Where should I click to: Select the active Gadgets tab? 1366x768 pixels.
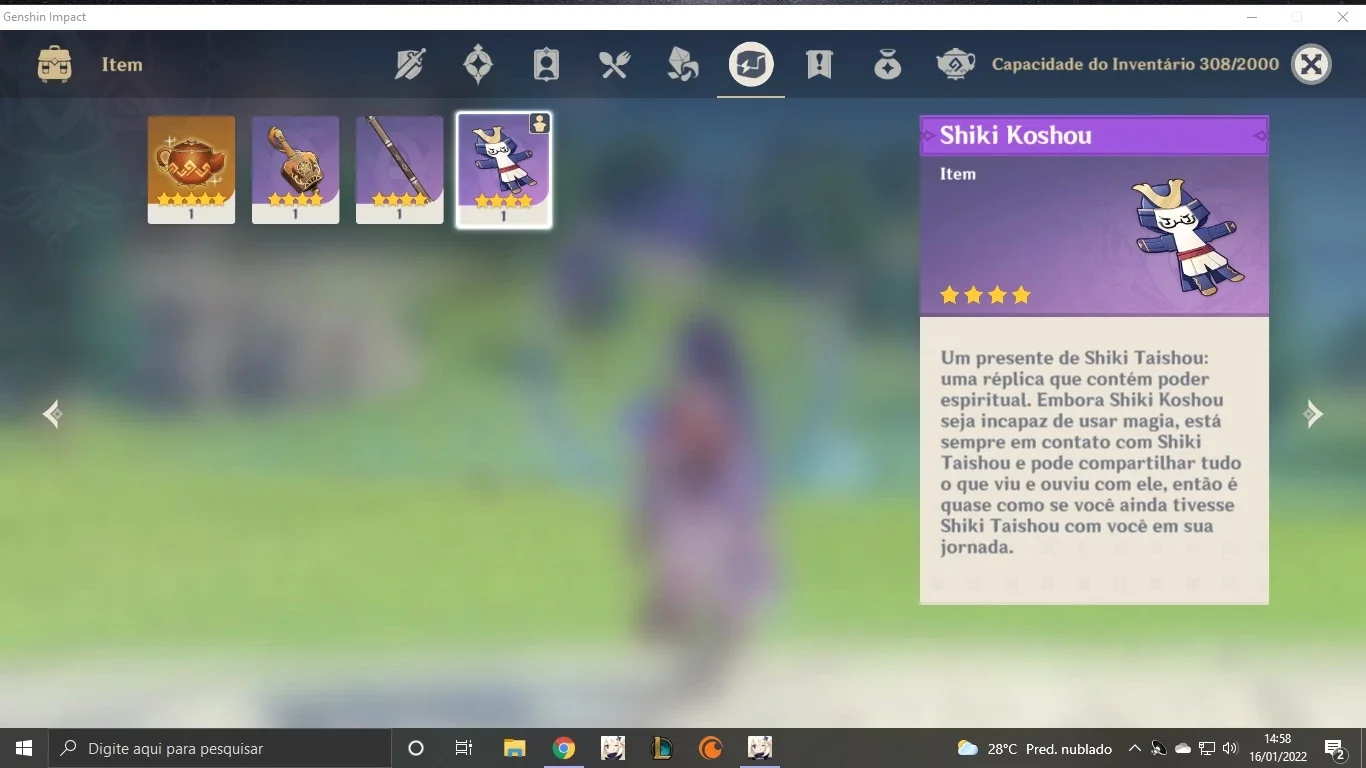pos(751,65)
